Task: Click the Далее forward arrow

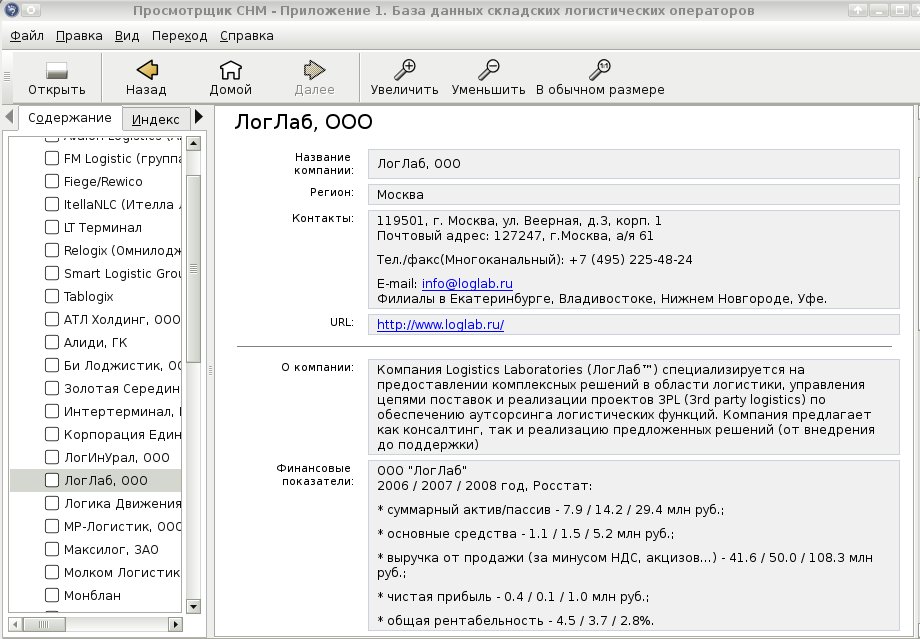Action: [x=314, y=70]
